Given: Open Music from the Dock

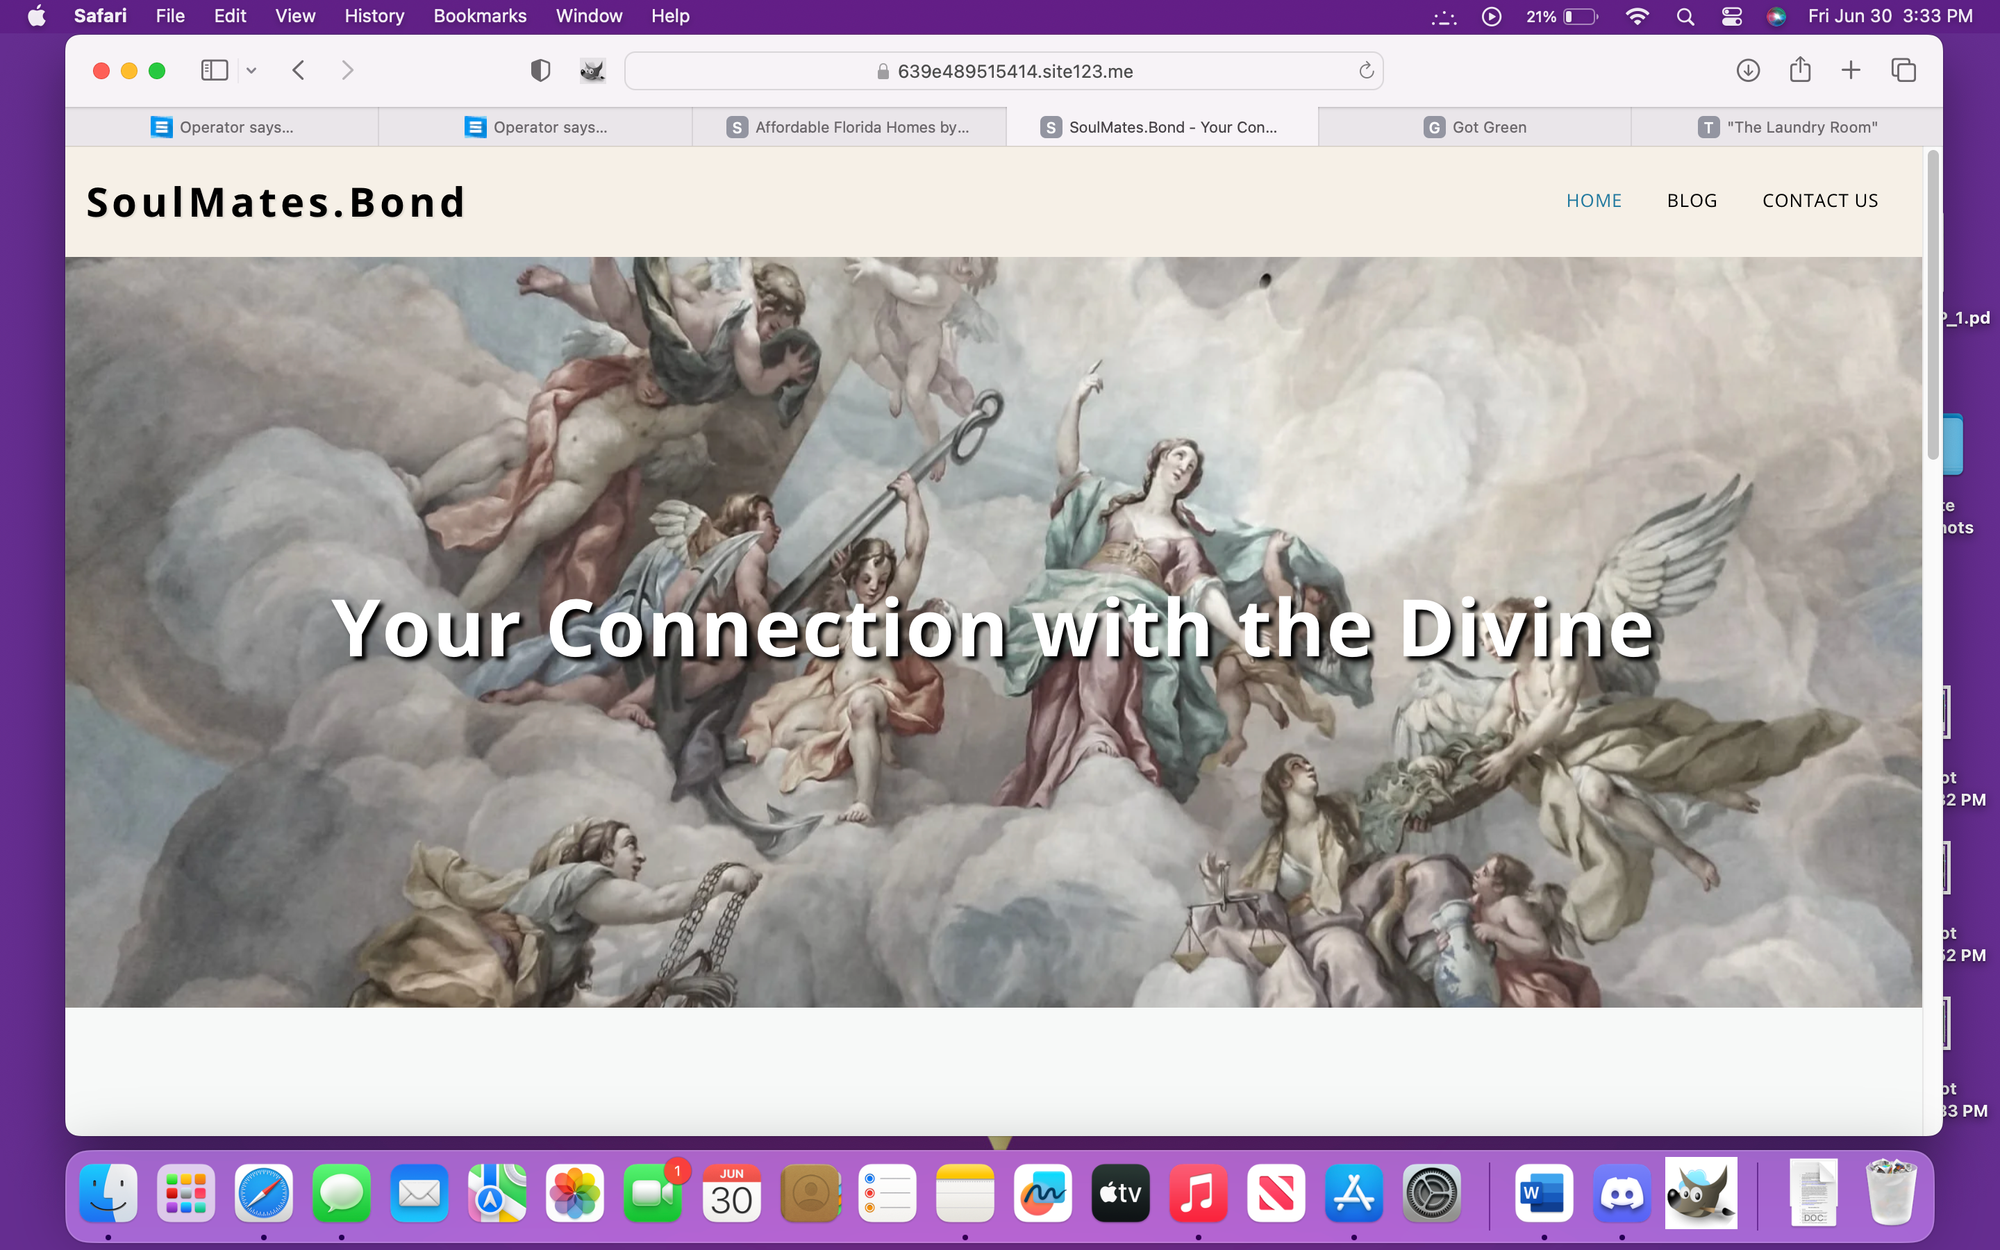Looking at the screenshot, I should [1198, 1193].
